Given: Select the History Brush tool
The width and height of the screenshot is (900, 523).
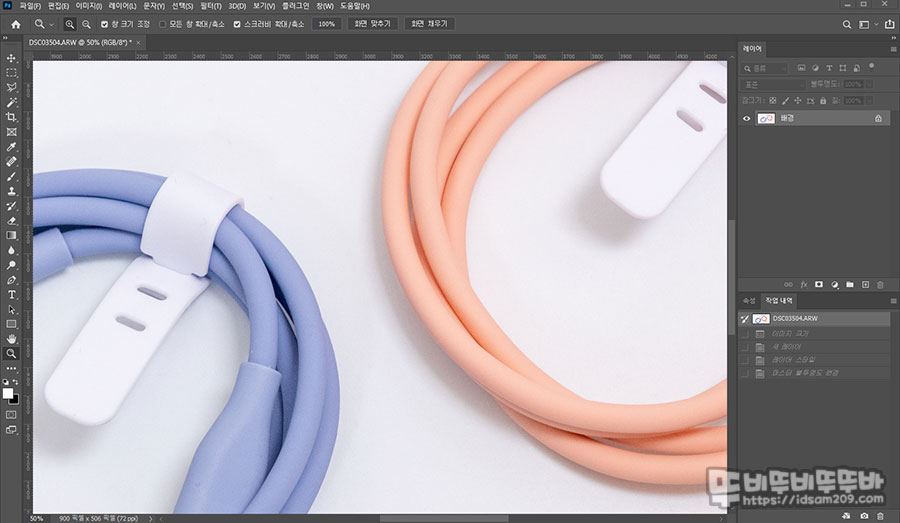Looking at the screenshot, I should 11,206.
